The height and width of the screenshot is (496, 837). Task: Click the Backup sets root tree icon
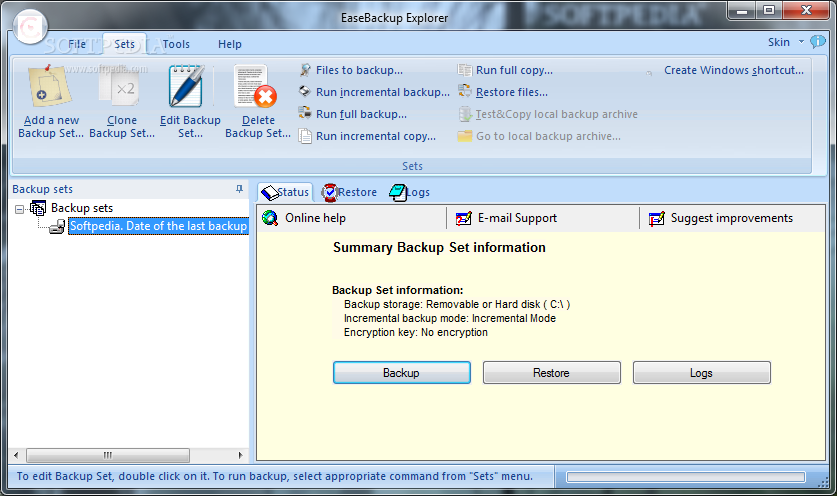click(38, 208)
